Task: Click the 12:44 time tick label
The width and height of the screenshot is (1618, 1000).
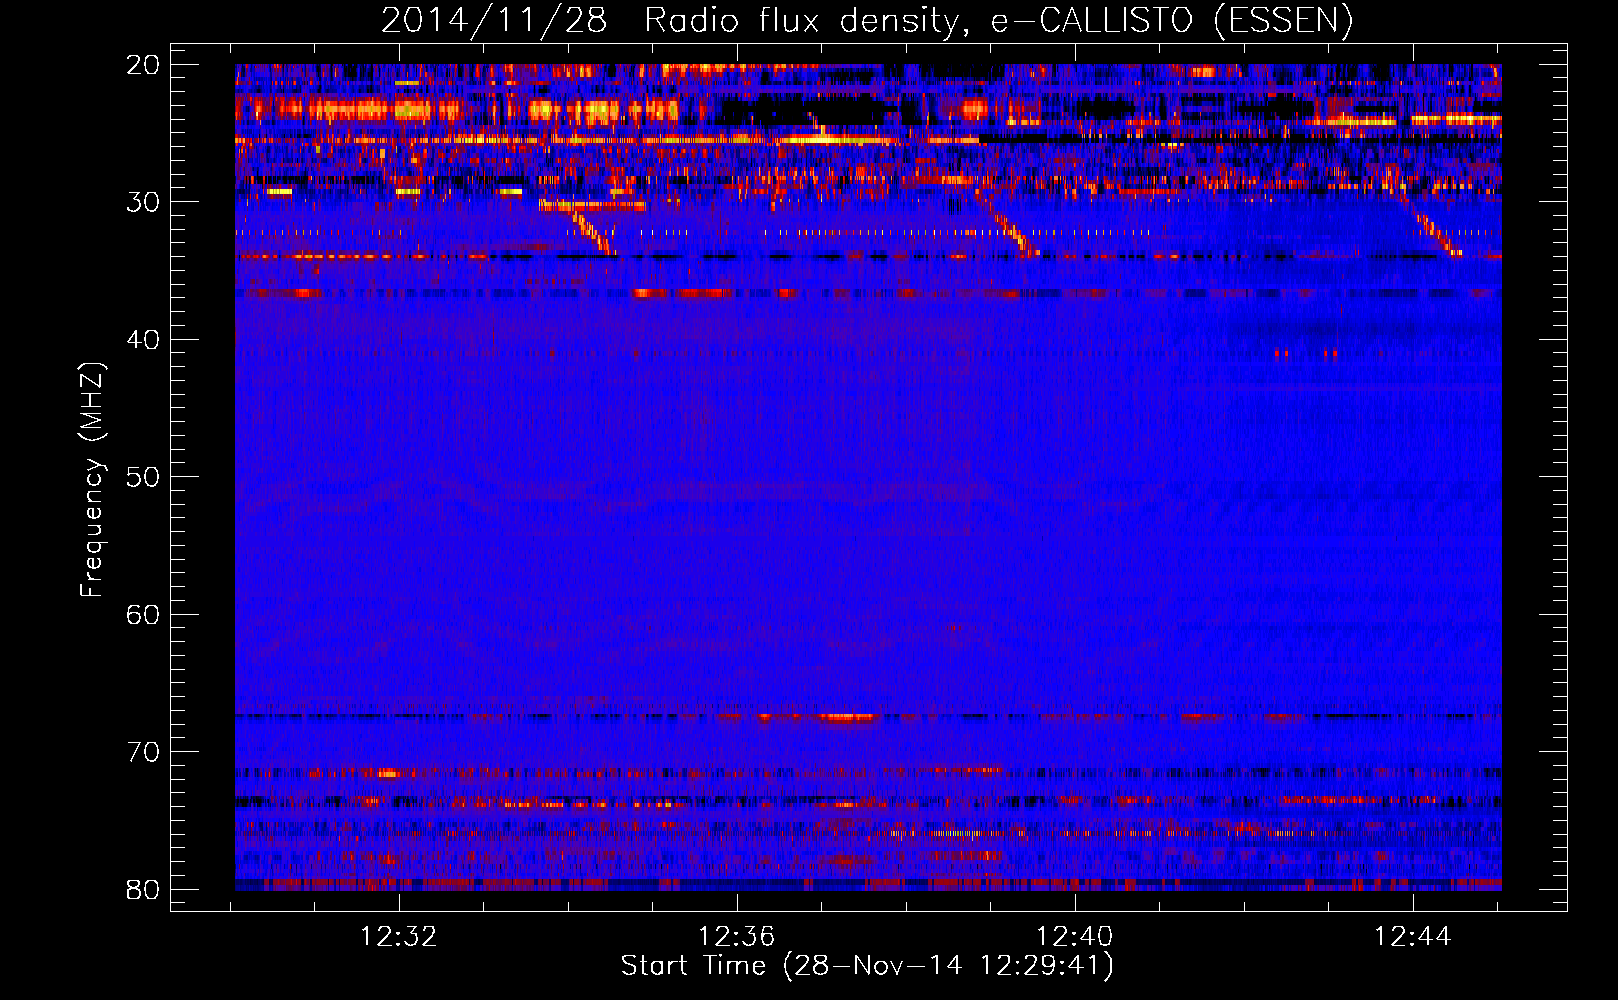Action: click(1412, 937)
